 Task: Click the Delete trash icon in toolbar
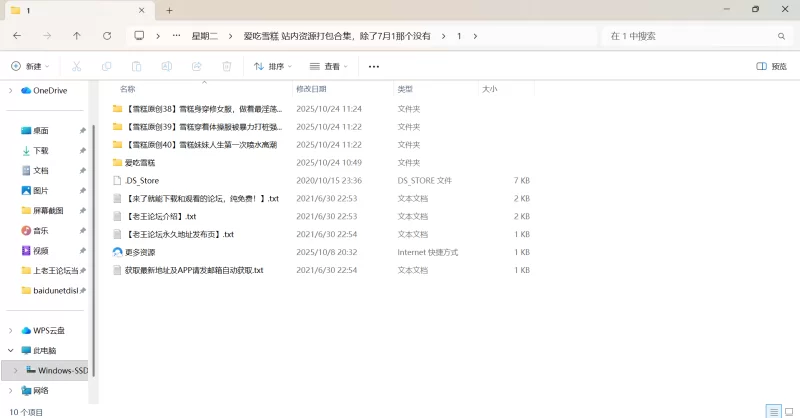[x=227, y=66]
